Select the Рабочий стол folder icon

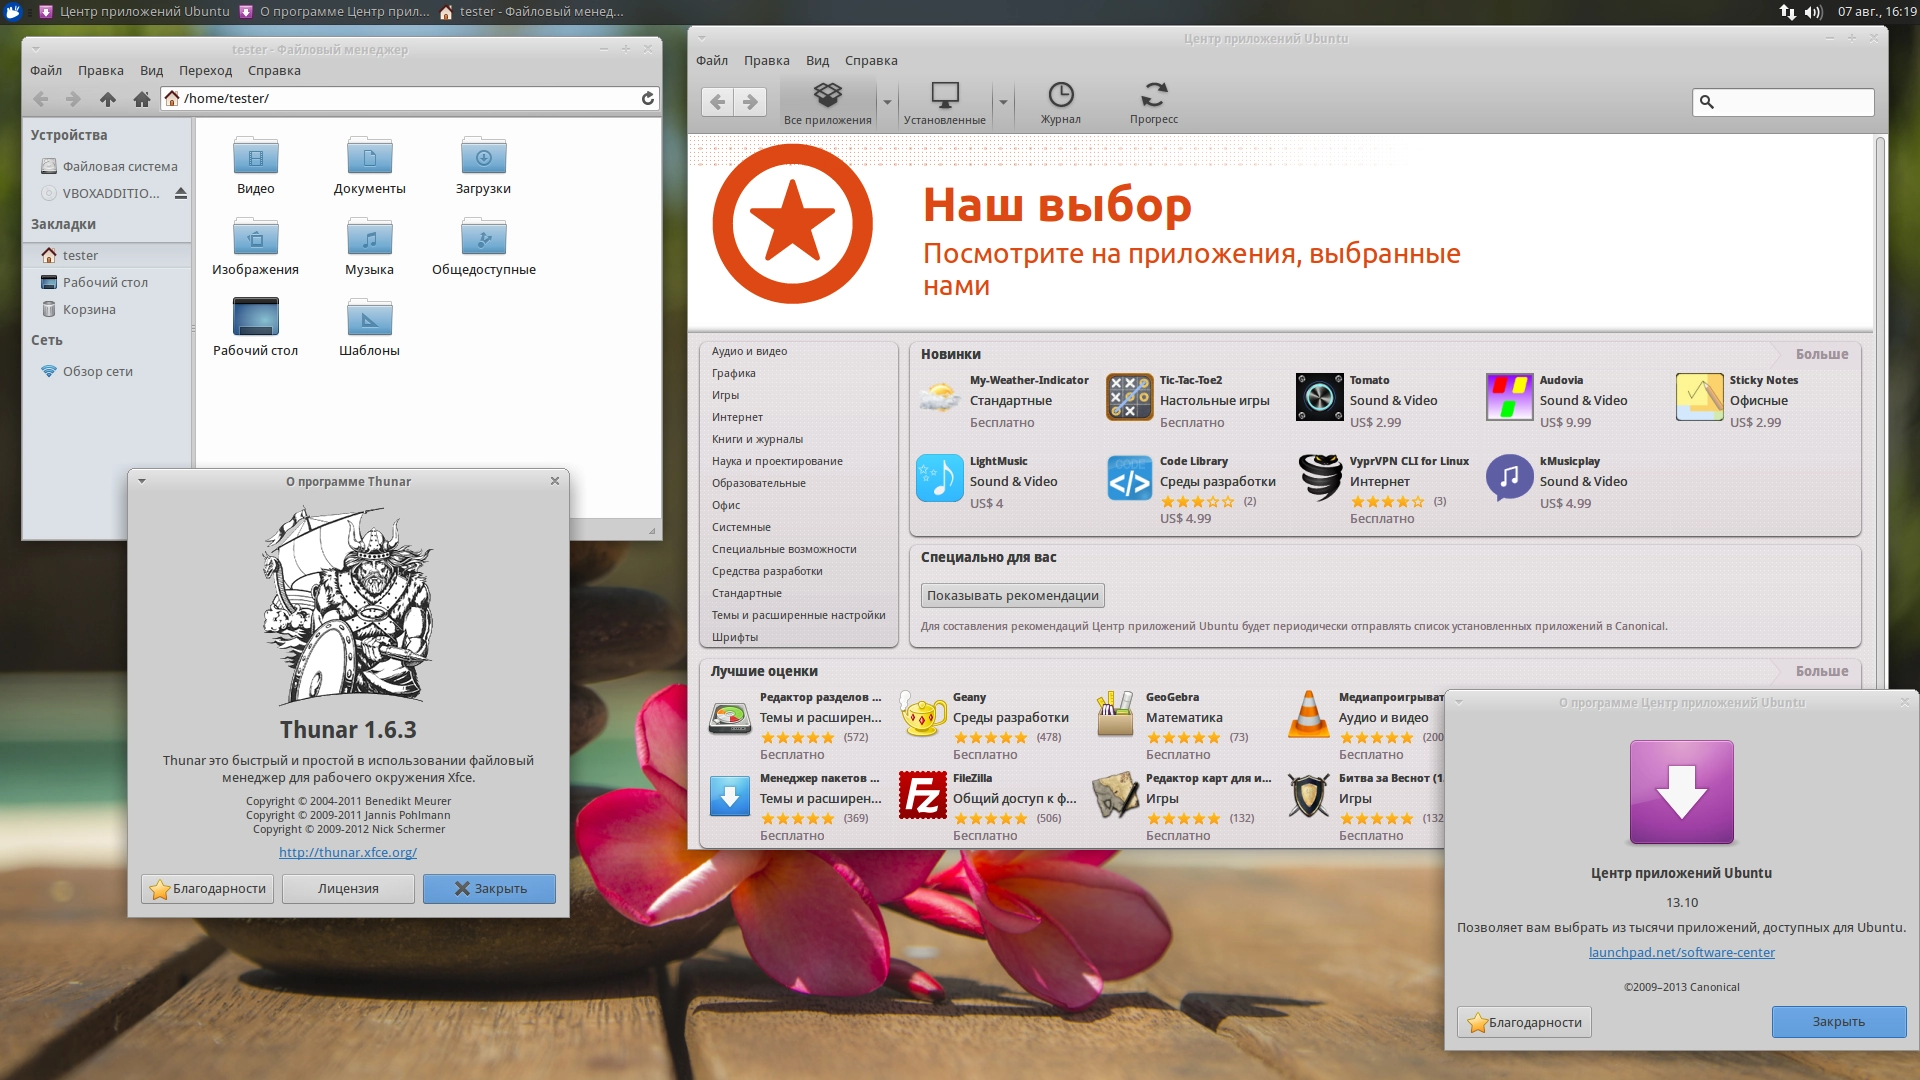point(256,317)
